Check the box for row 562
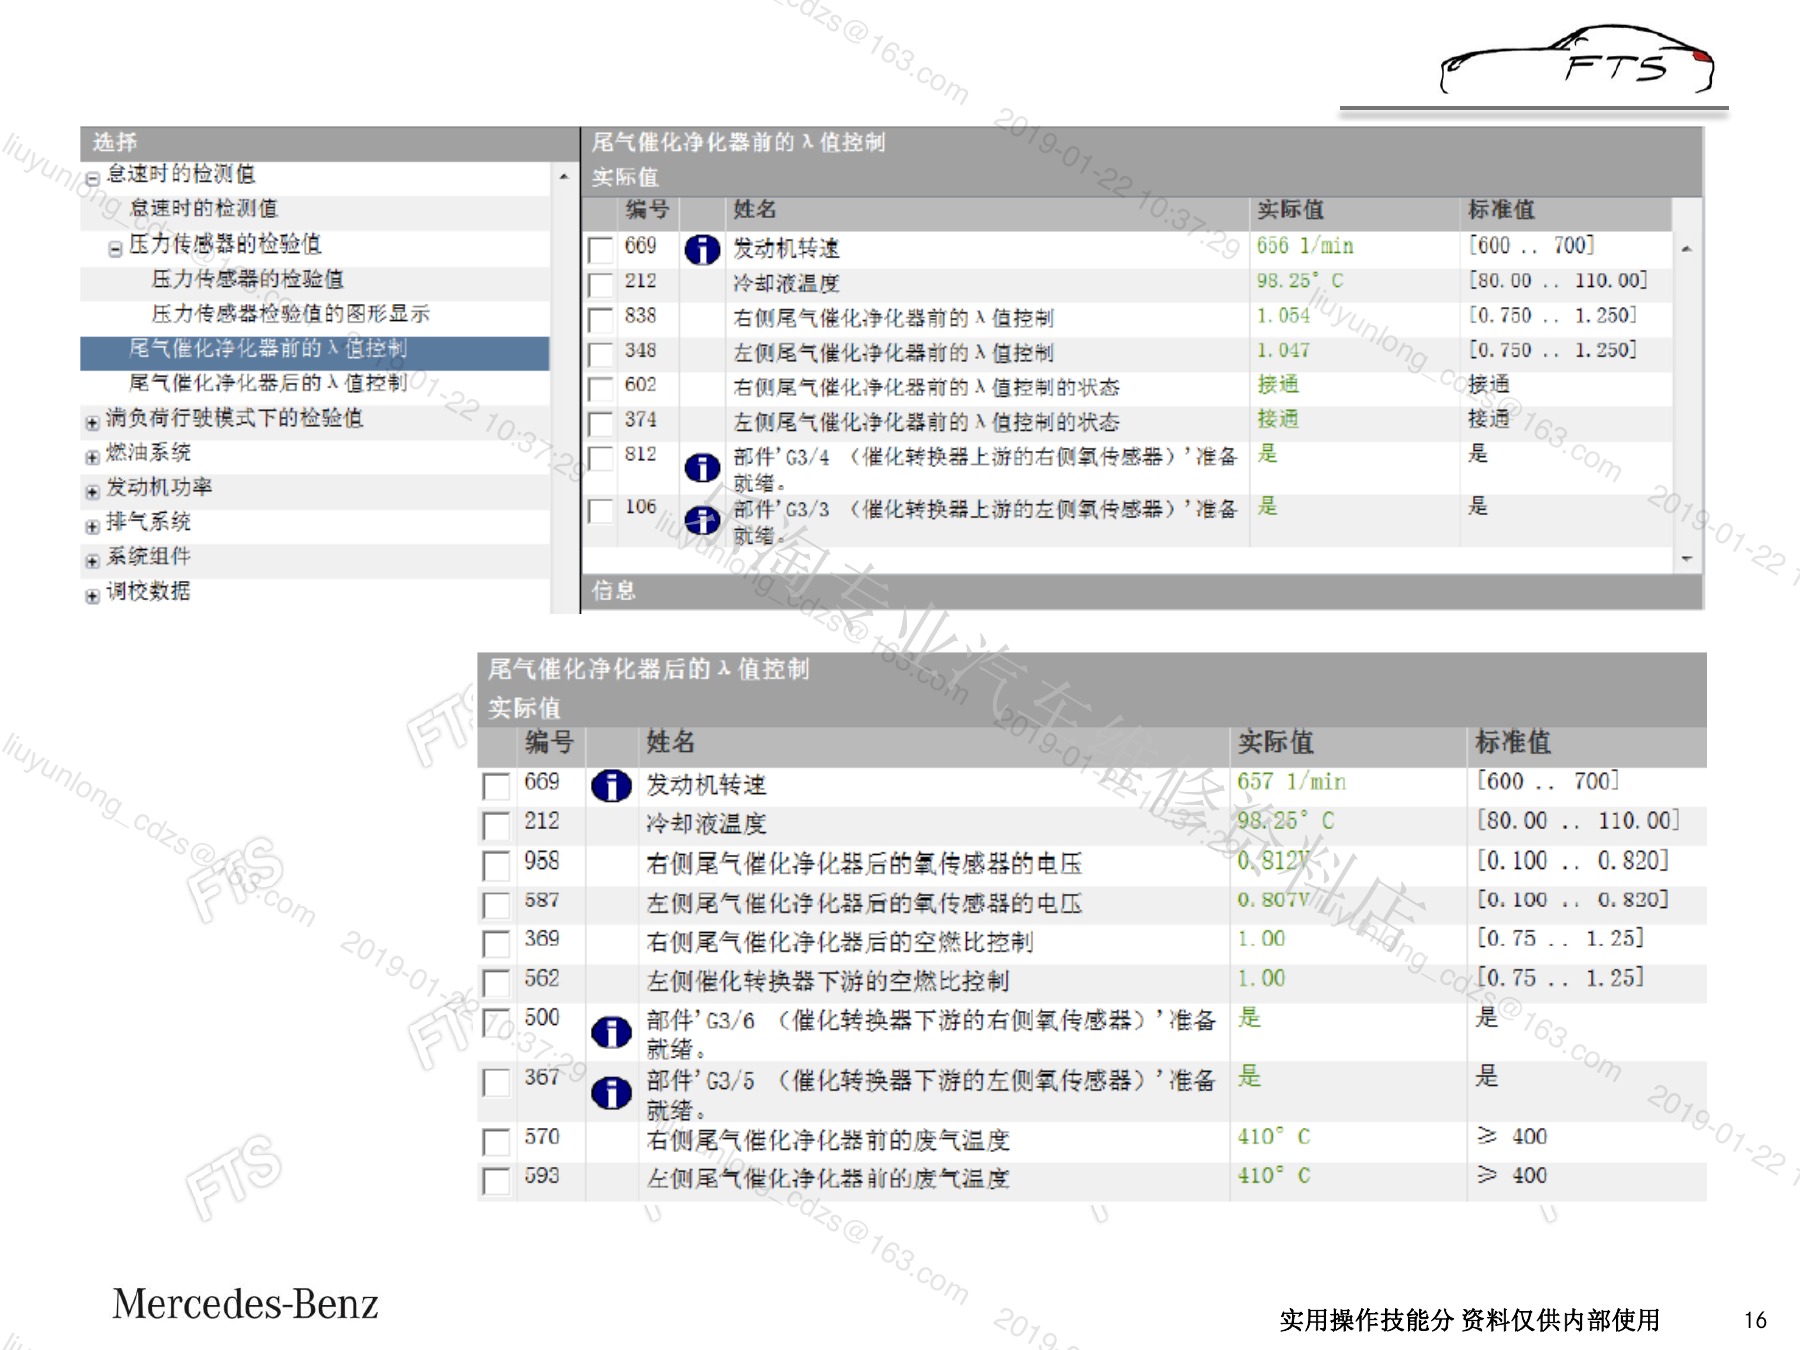Image resolution: width=1800 pixels, height=1350 pixels. [496, 983]
